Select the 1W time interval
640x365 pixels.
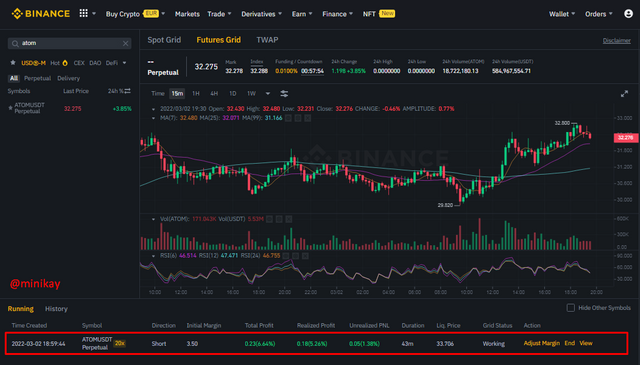click(x=251, y=93)
